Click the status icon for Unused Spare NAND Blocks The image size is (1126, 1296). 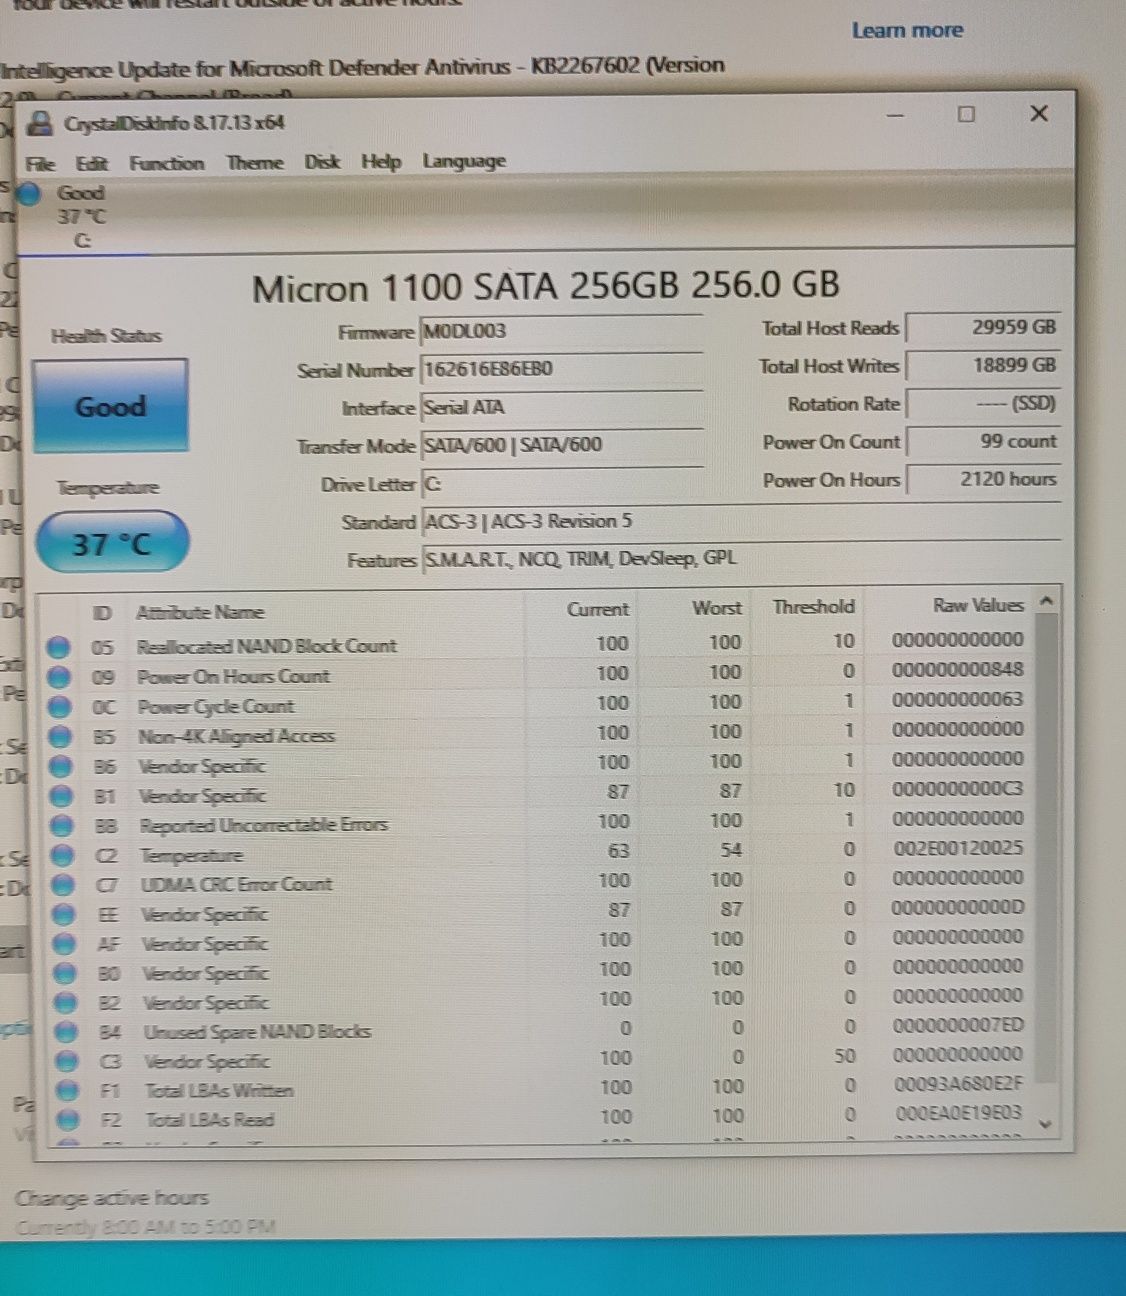click(x=66, y=1032)
